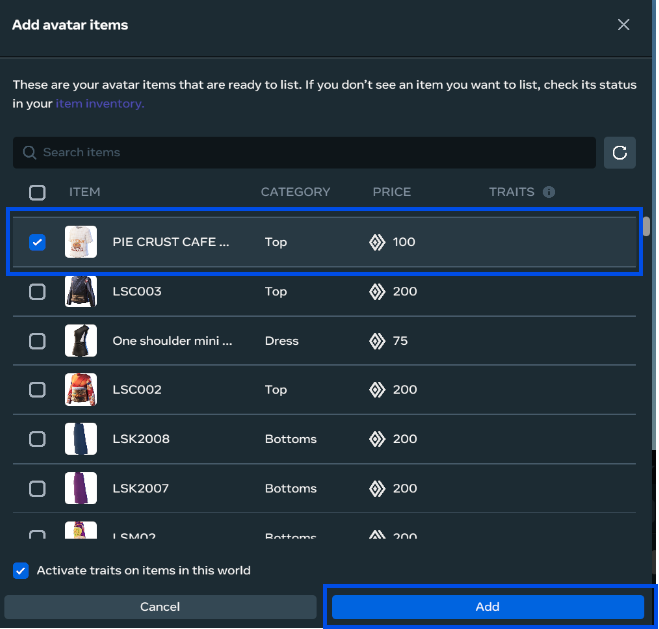Click the LSK2007 purple bottoms thumbnail
The image size is (659, 629).
(81, 488)
